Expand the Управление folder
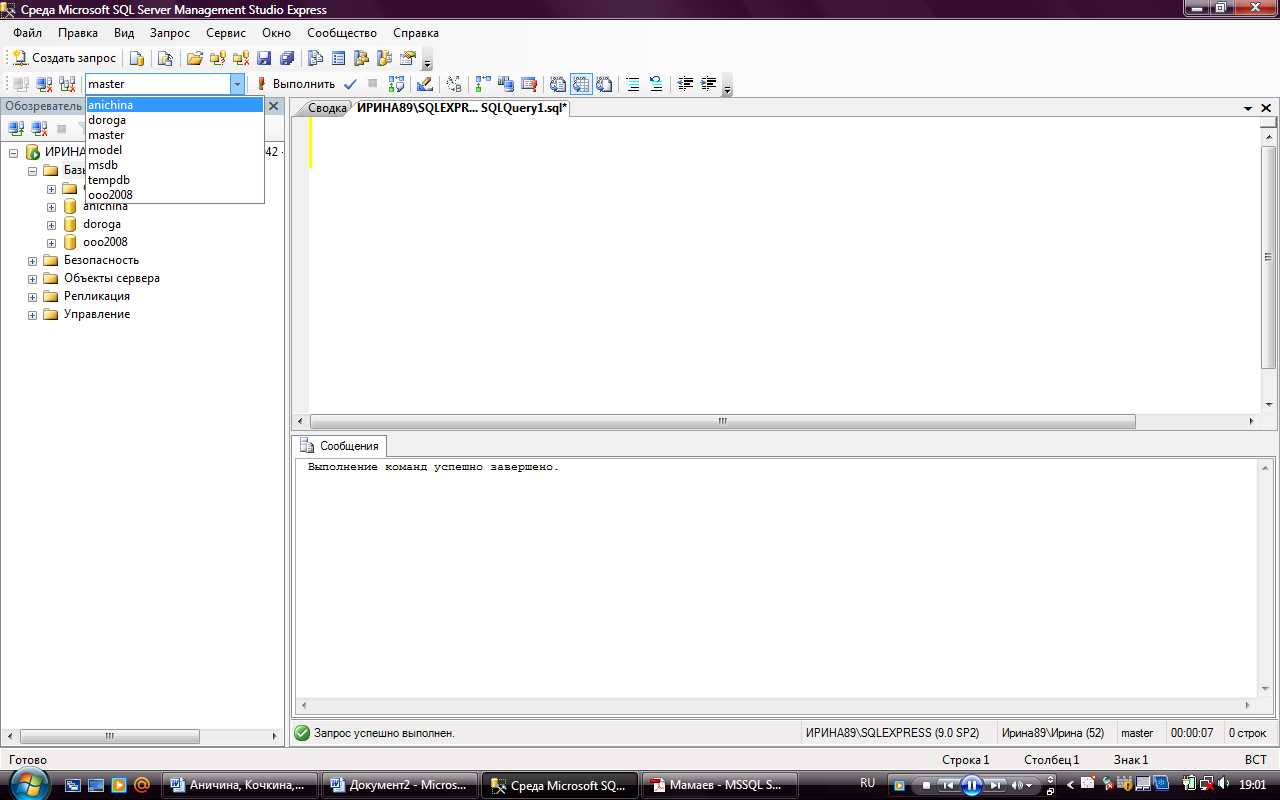Image resolution: width=1280 pixels, height=800 pixels. pos(32,315)
